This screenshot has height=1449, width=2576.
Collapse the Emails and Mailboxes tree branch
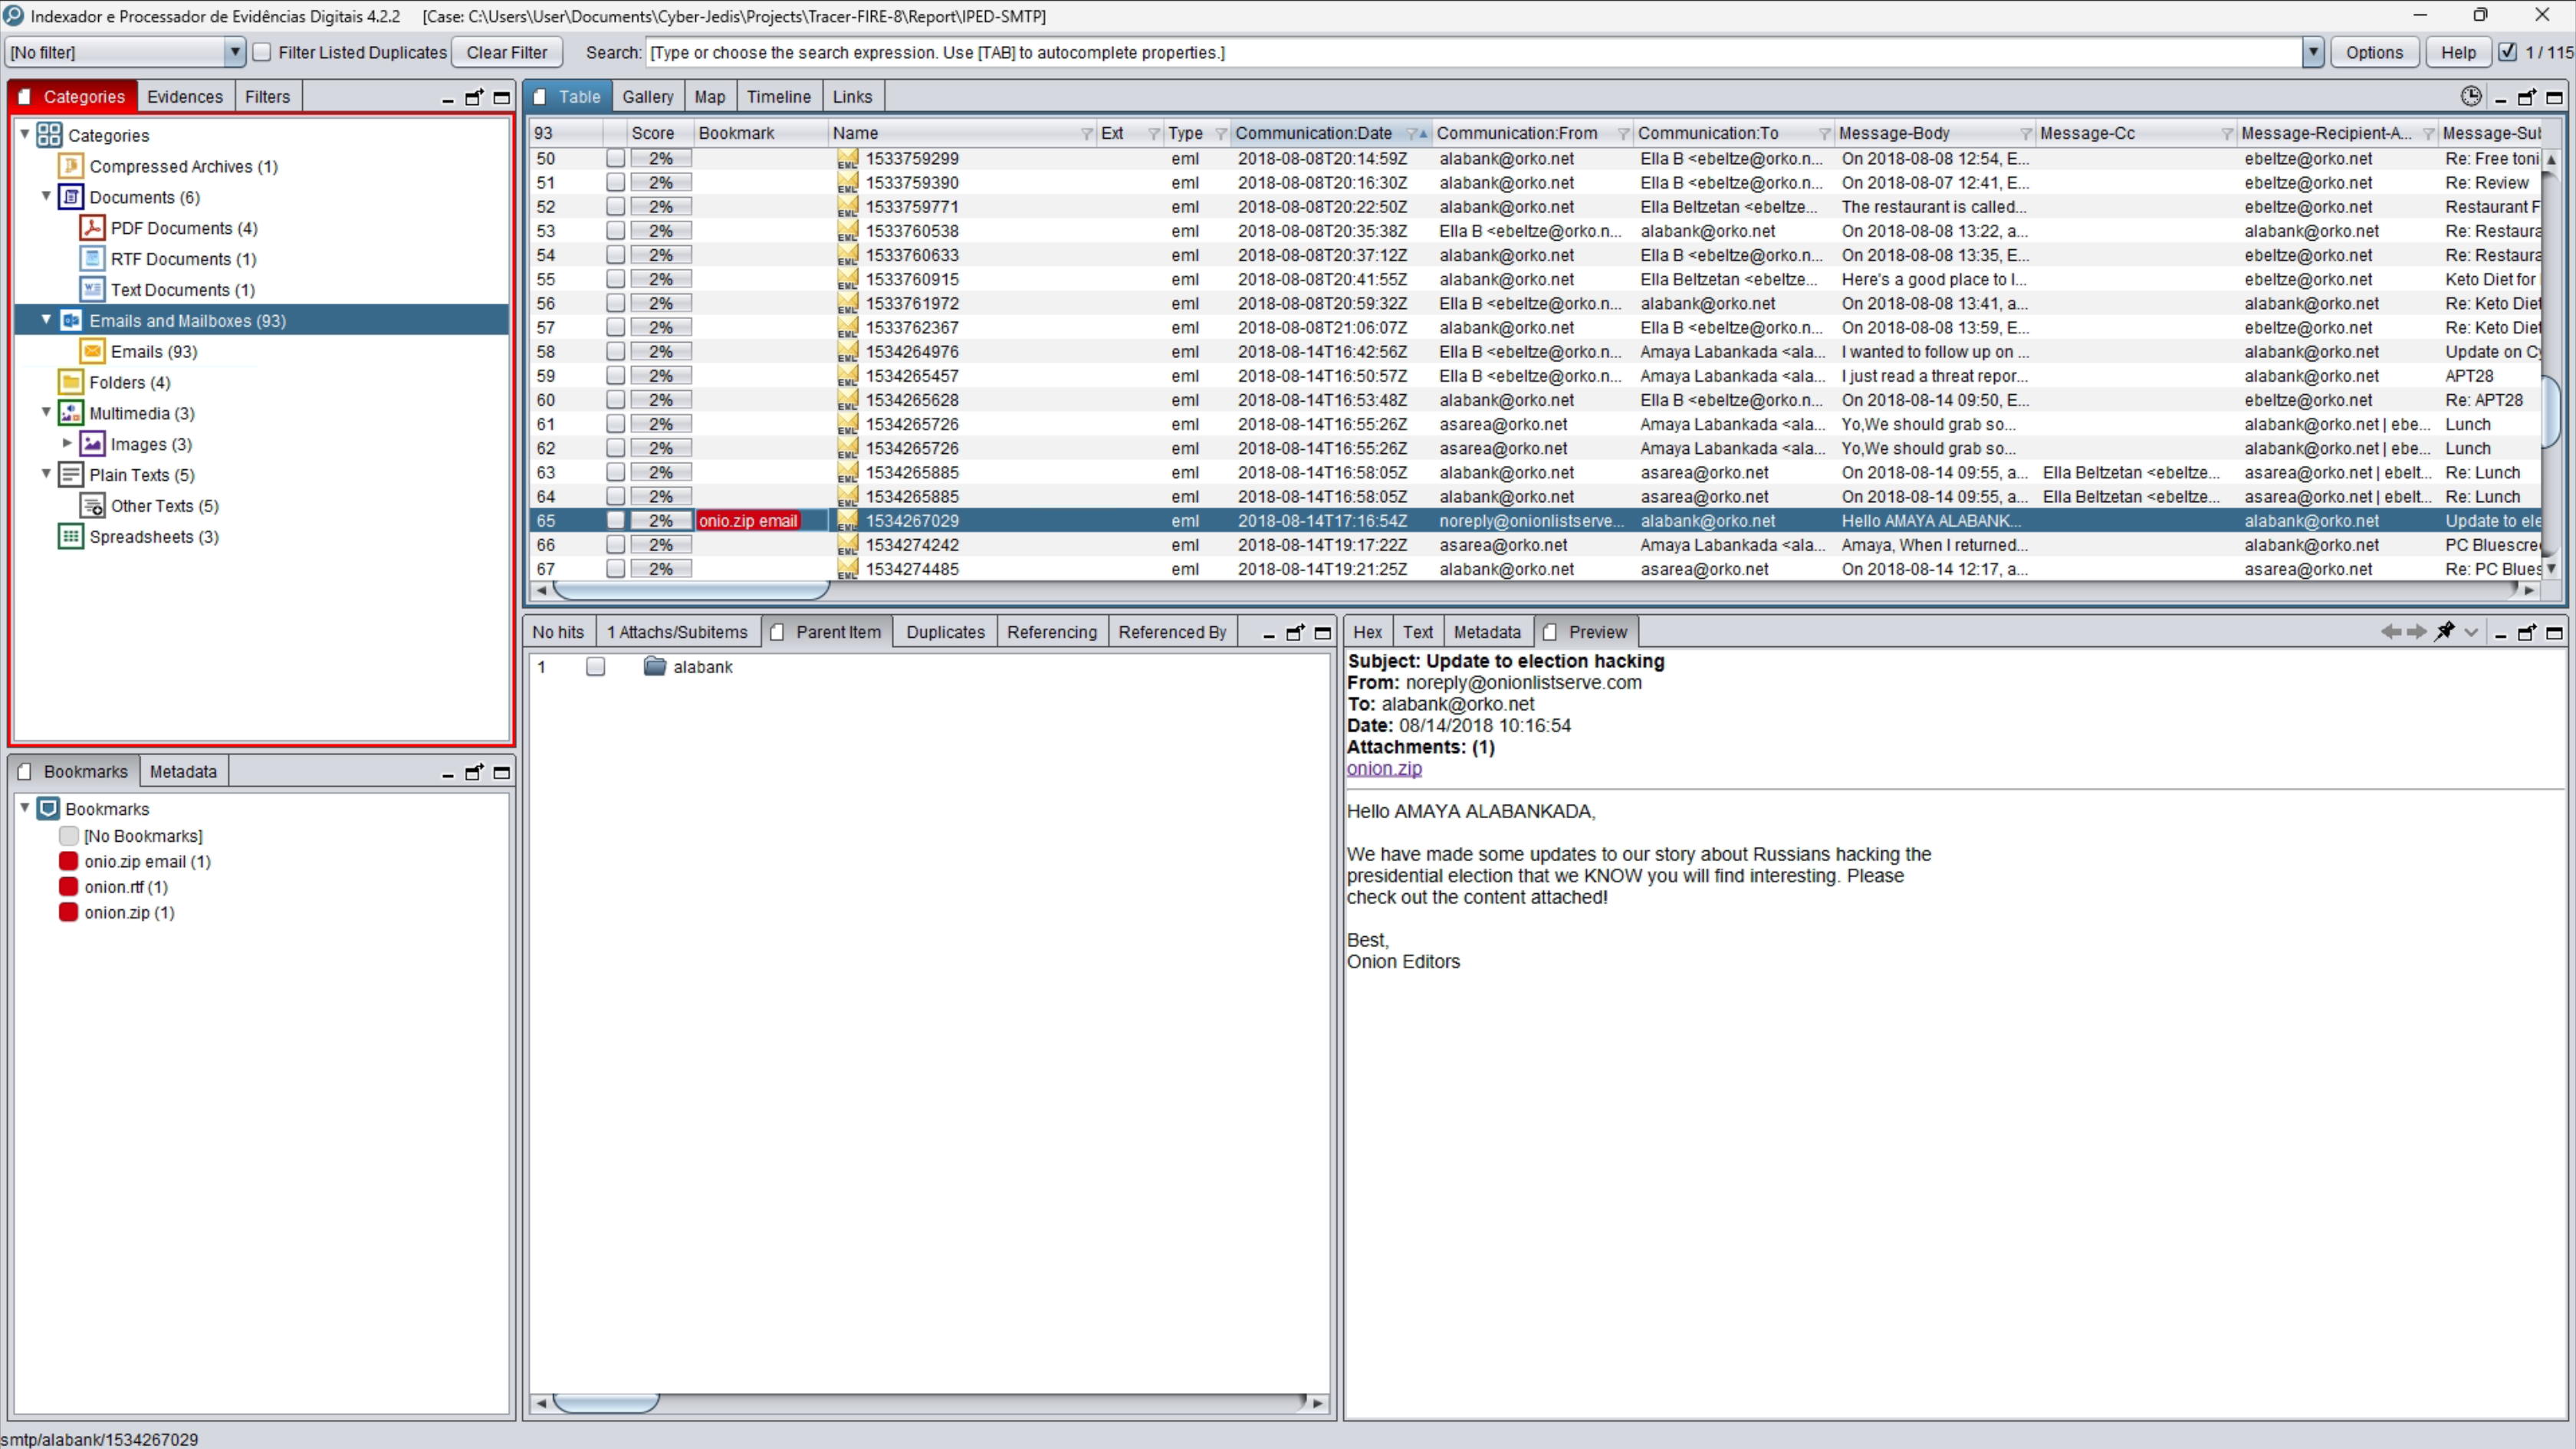coord(46,320)
